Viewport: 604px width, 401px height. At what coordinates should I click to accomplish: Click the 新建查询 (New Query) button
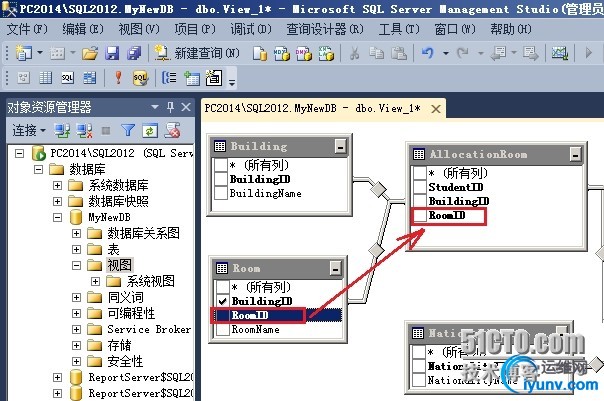click(x=196, y=53)
